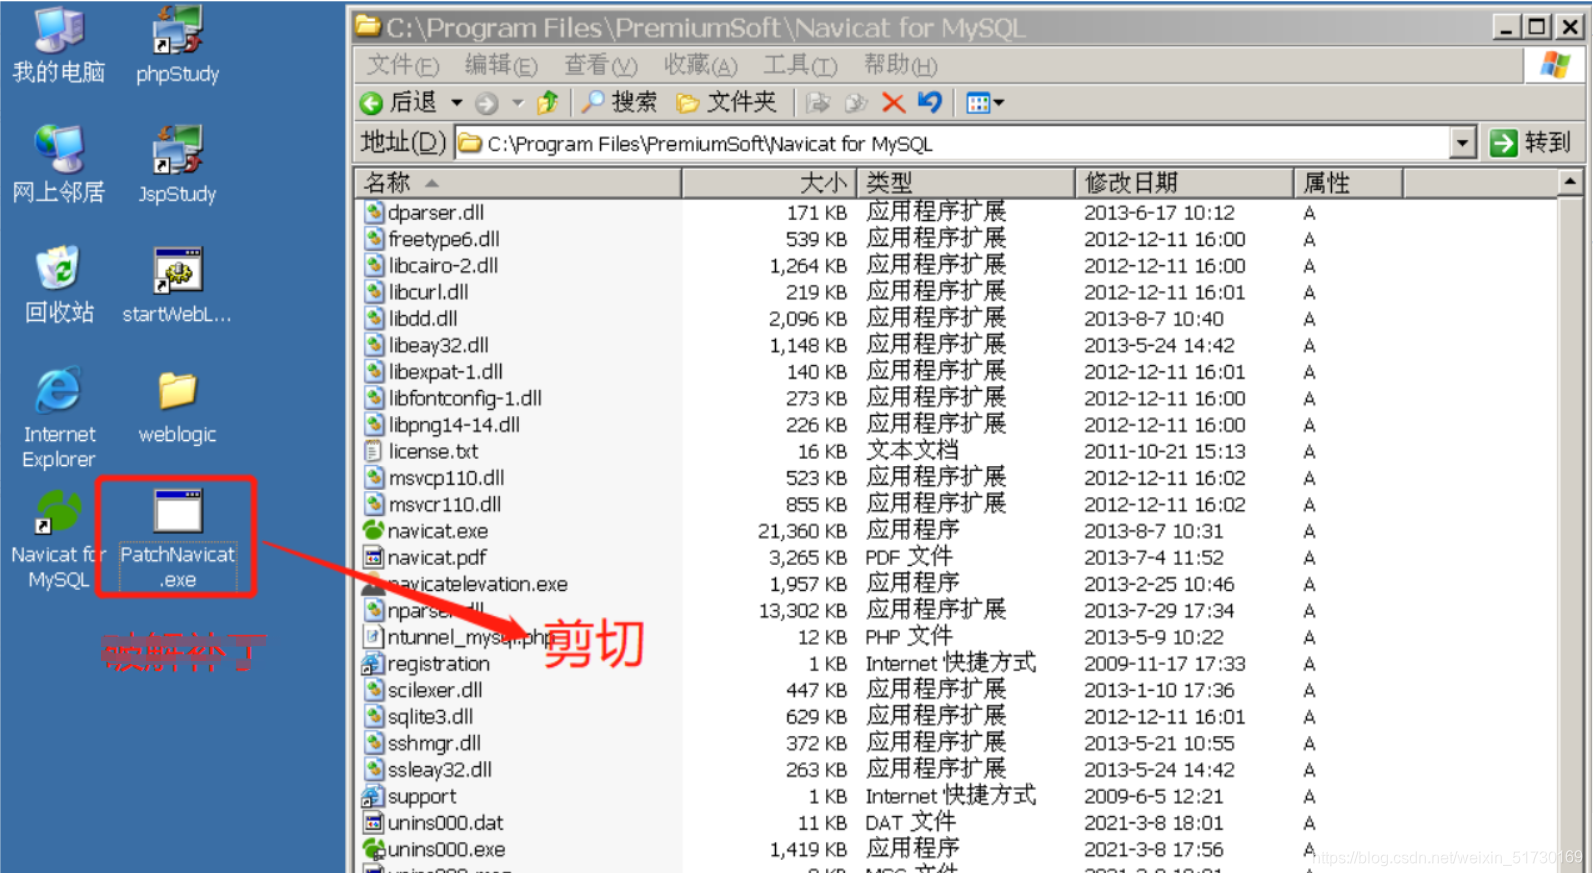Screen dimensions: 1593x876
Task: Select the JspStudy desktop shortcut
Action: [x=178, y=165]
